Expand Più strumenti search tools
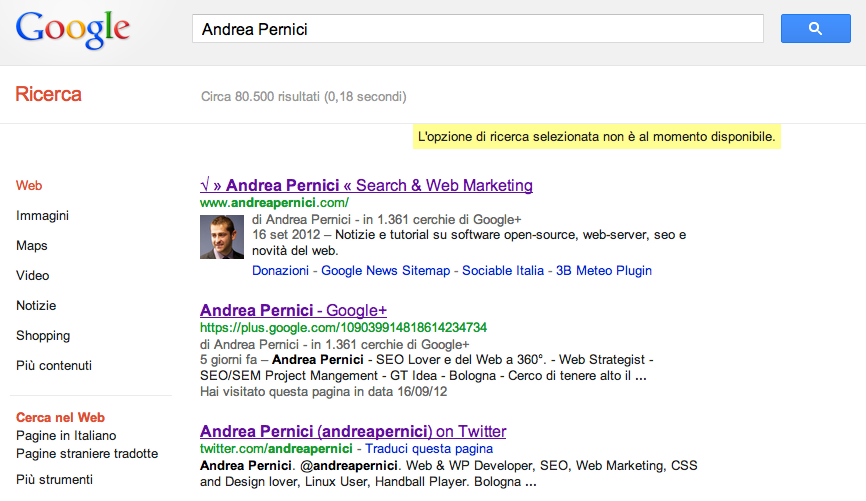 pyautogui.click(x=55, y=480)
